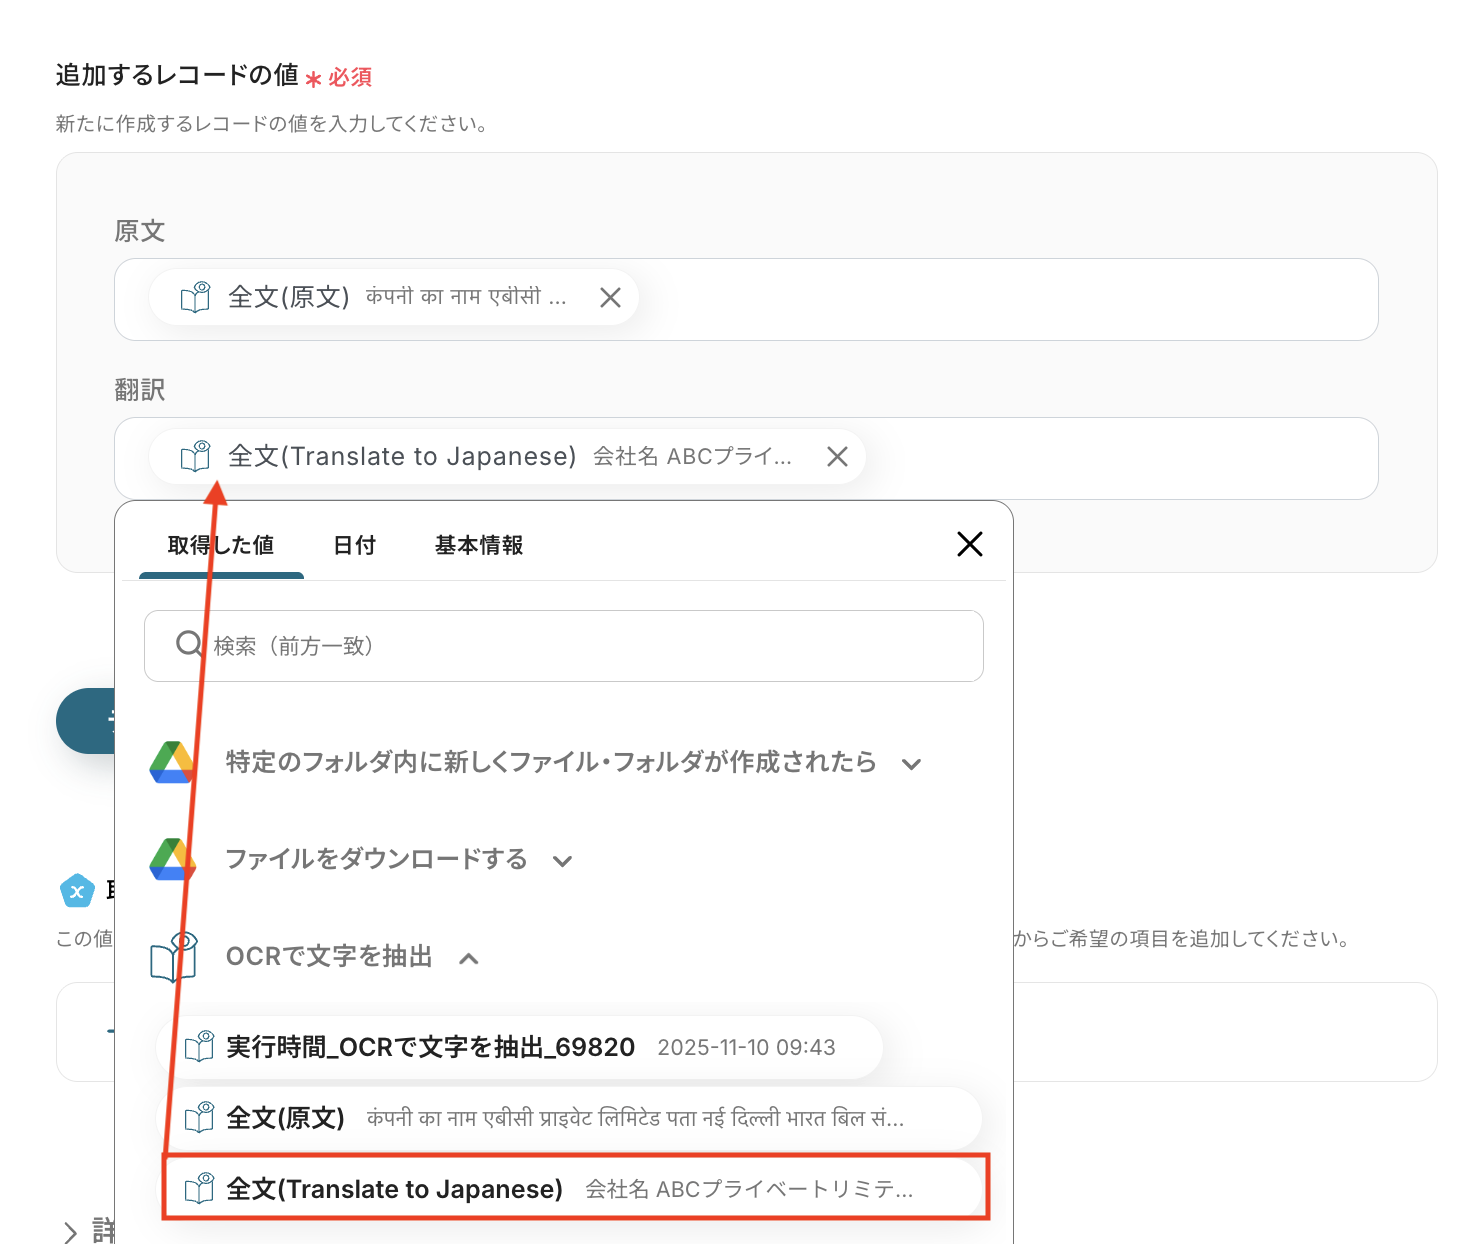
Task: Select 実行時間_OCRで文字を抽出_69820 value
Action: [519, 1047]
